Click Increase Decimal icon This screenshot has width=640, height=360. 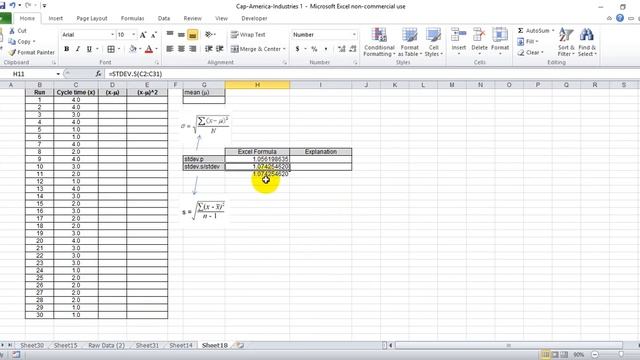[x=342, y=49]
